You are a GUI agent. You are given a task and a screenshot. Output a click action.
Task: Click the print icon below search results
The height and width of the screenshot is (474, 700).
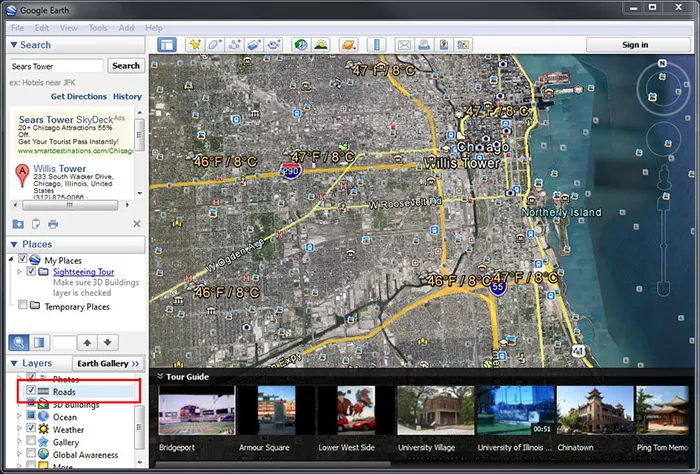click(x=53, y=224)
